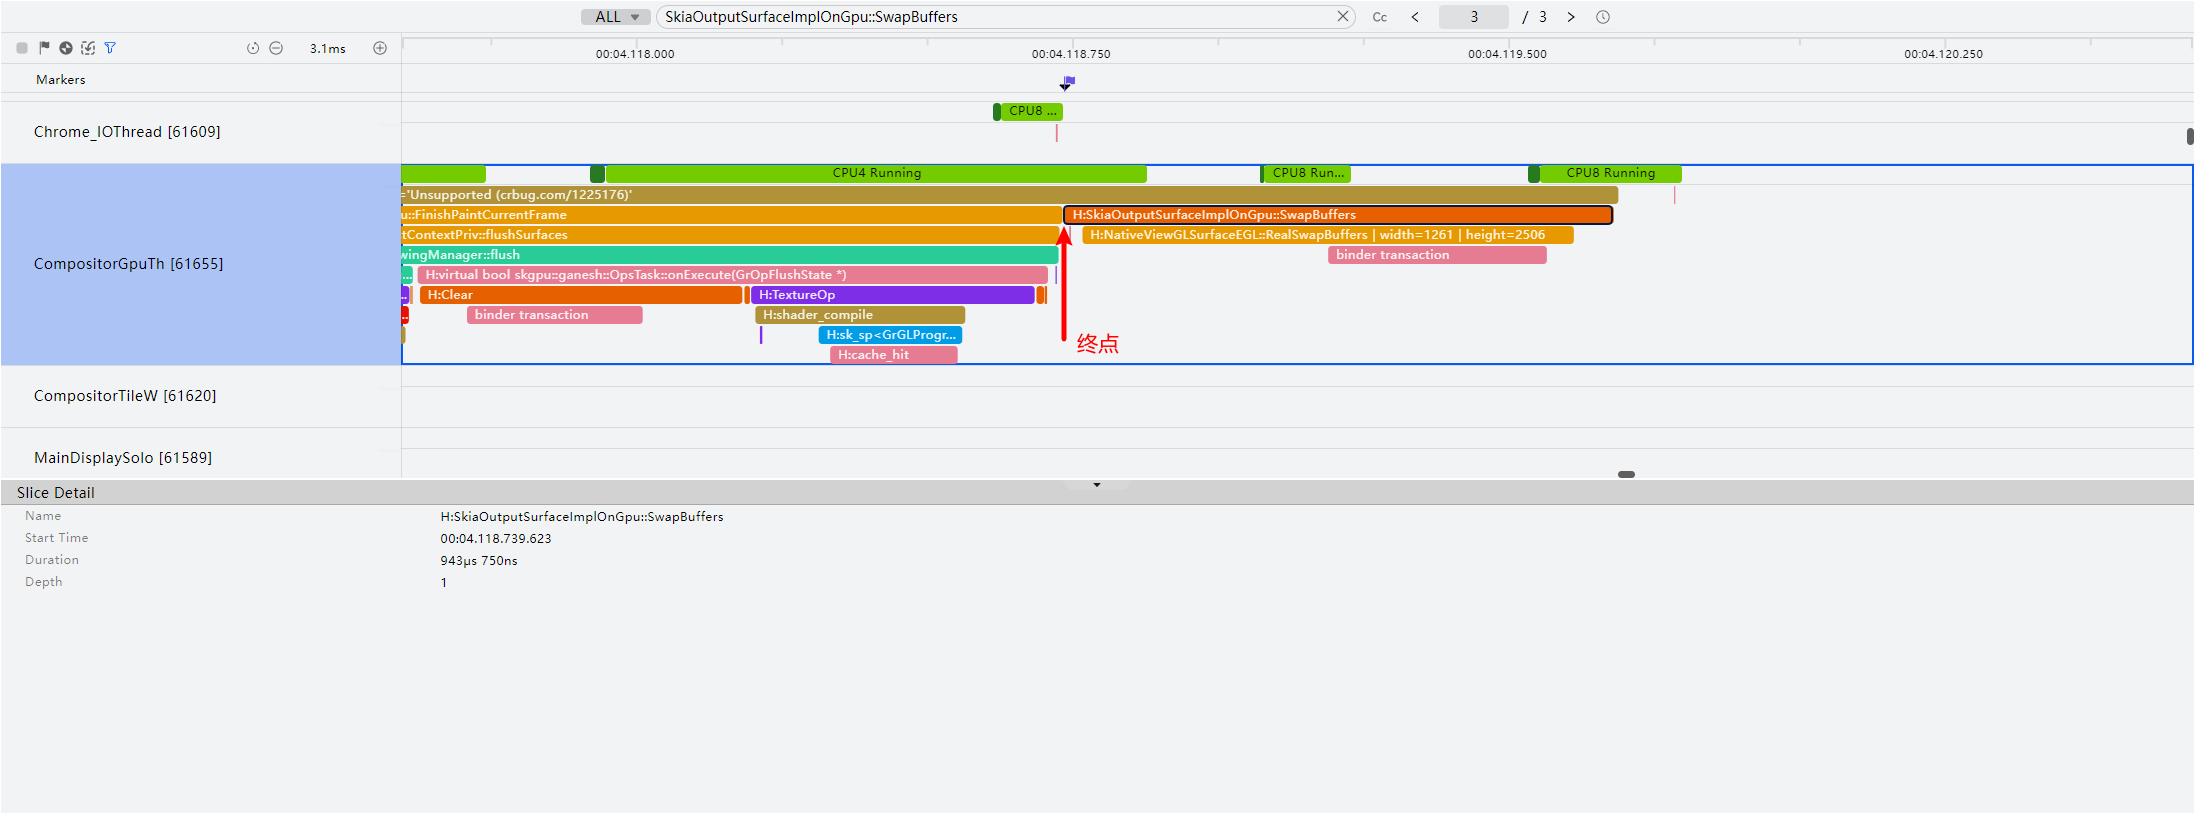Select the H:sk_sp<GrGLProgr... slice
Image resolution: width=2194 pixels, height=815 pixels.
[x=890, y=335]
